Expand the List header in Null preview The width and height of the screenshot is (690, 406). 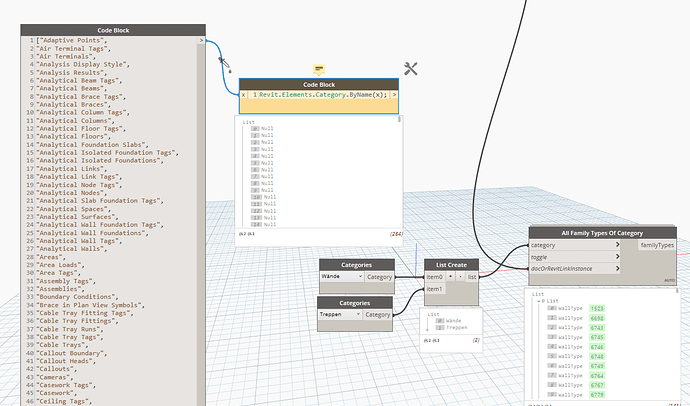pyautogui.click(x=248, y=121)
